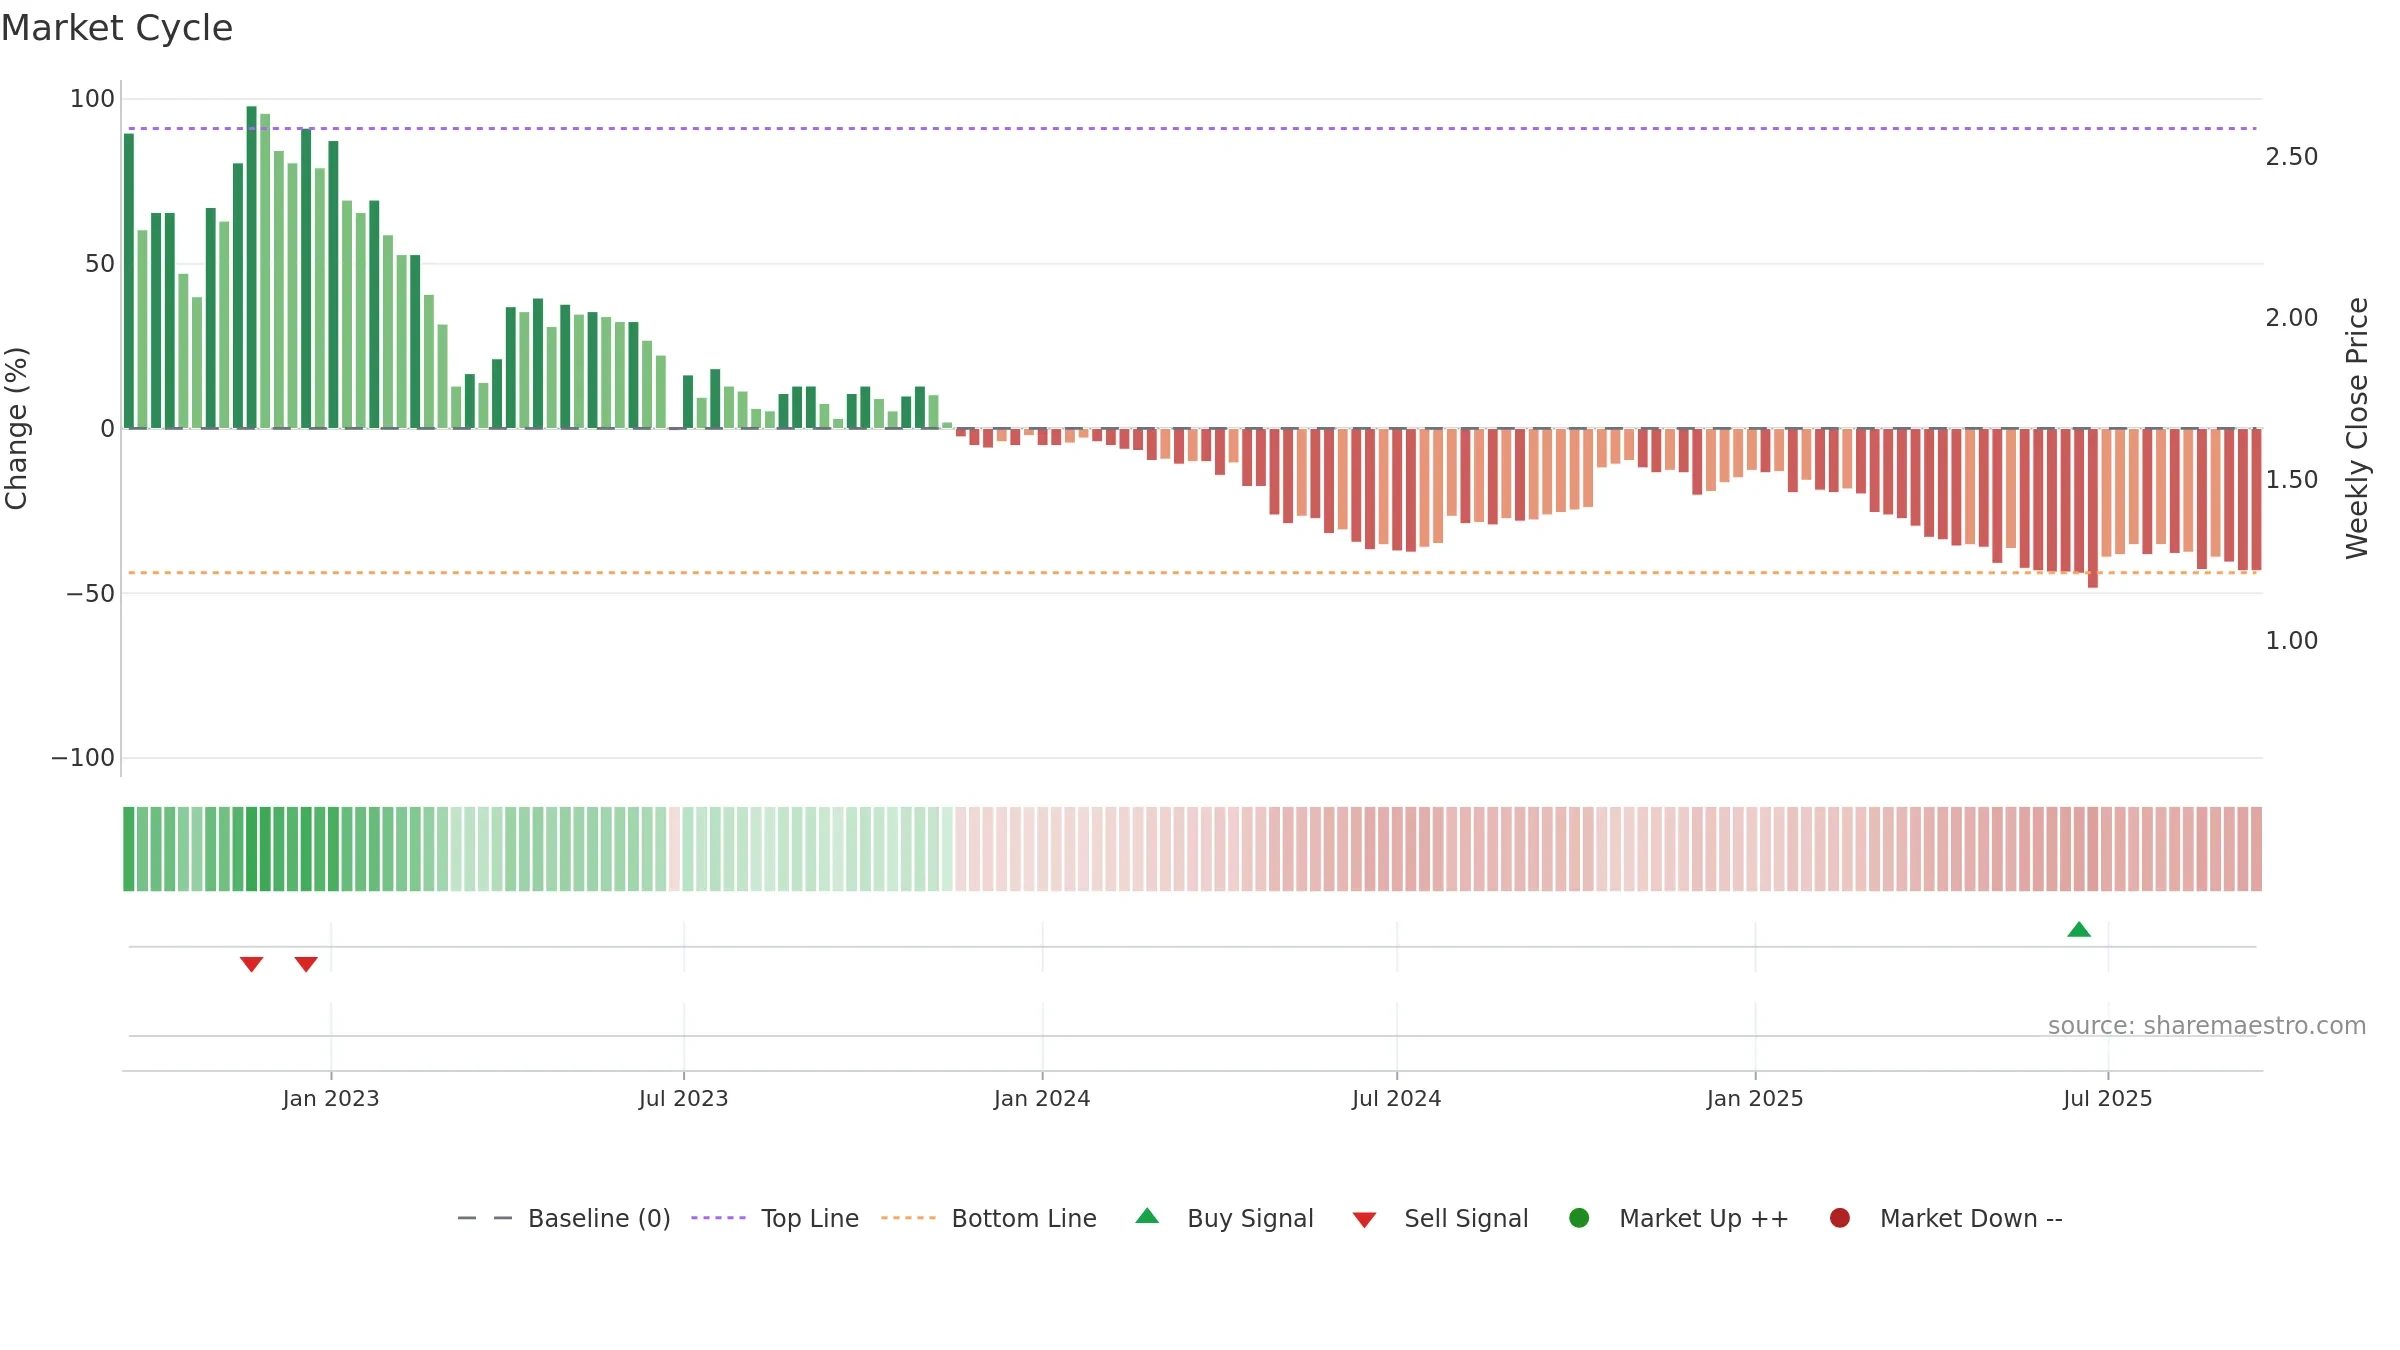Toggle the Bottom Line legend entry
This screenshot has height=1350, width=2400.
click(989, 1218)
